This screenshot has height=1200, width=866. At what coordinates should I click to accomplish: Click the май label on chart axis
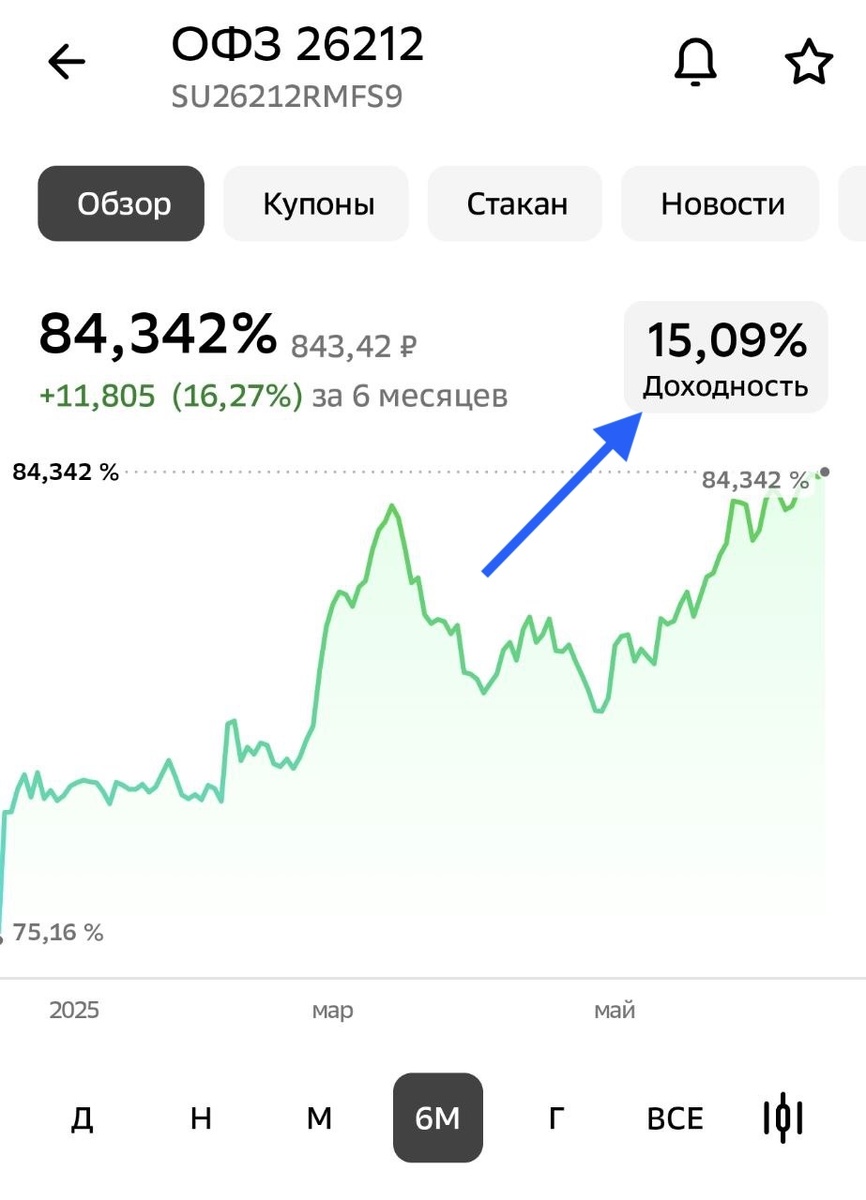click(614, 1010)
